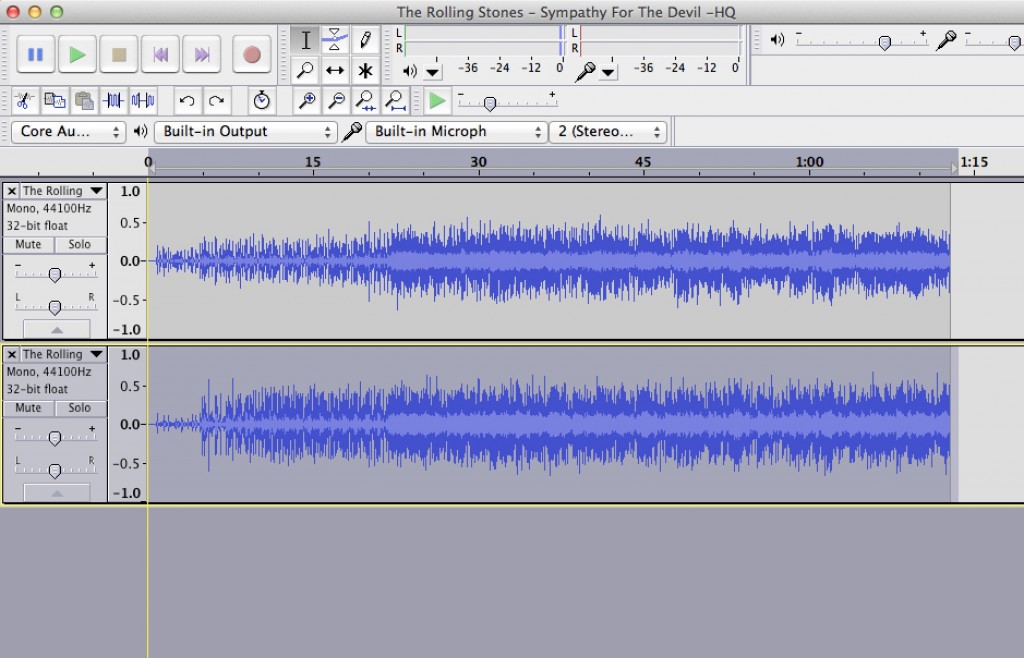Click the speaker icon in the output meter
Image resolution: width=1024 pixels, height=658 pixels.
[x=409, y=71]
